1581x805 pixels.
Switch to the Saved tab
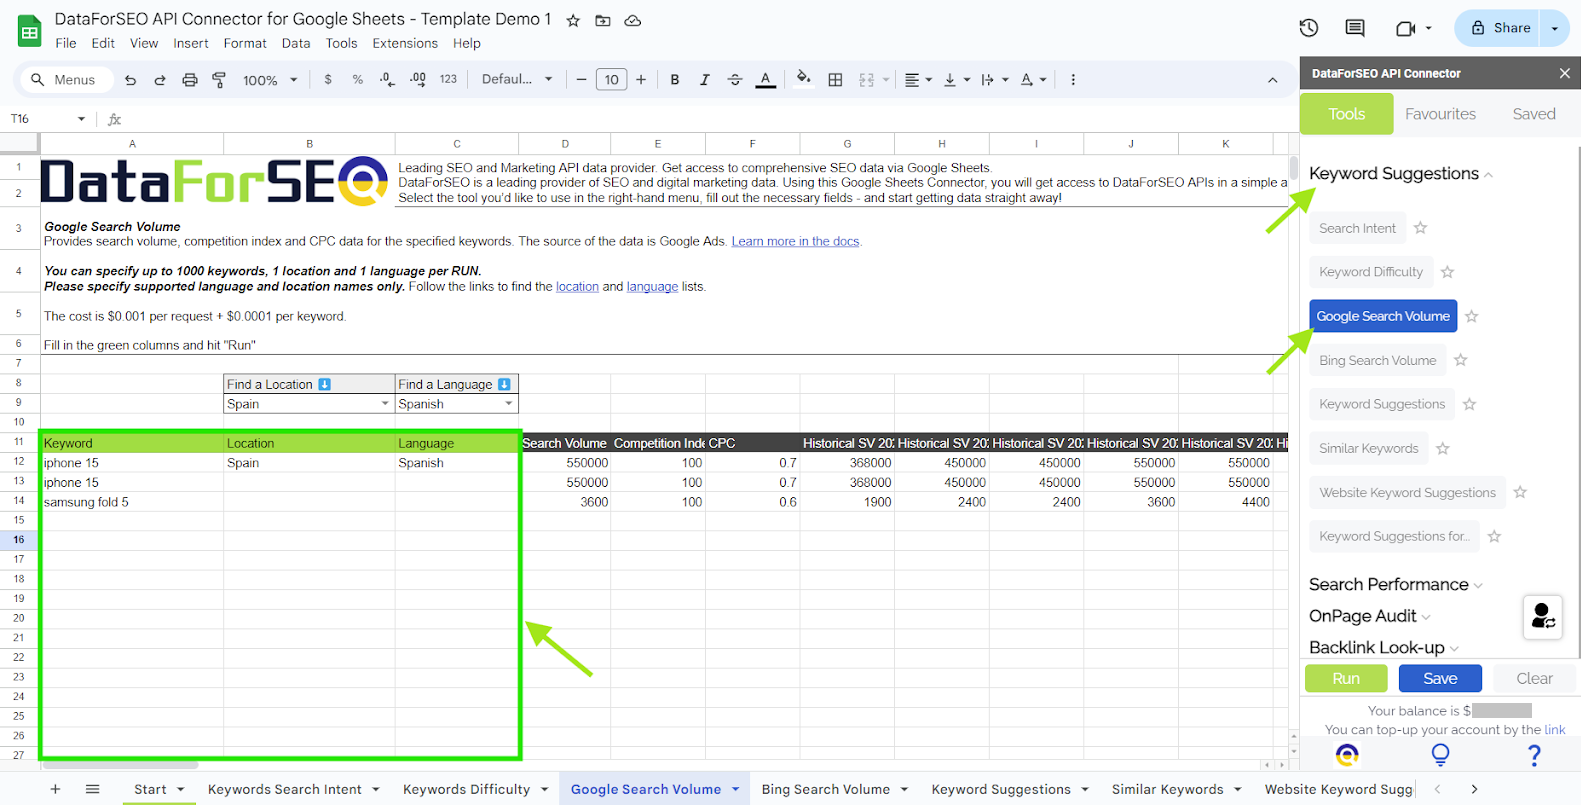1533,114
